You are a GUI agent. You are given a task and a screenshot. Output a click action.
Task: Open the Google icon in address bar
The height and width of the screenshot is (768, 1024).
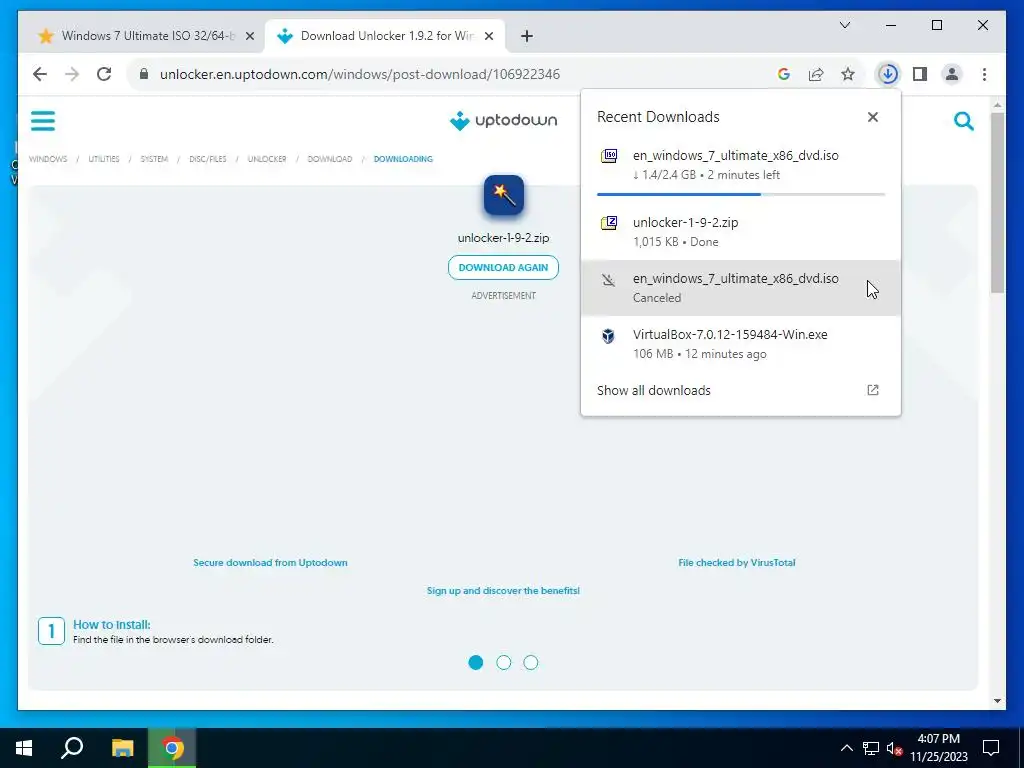[x=784, y=74]
